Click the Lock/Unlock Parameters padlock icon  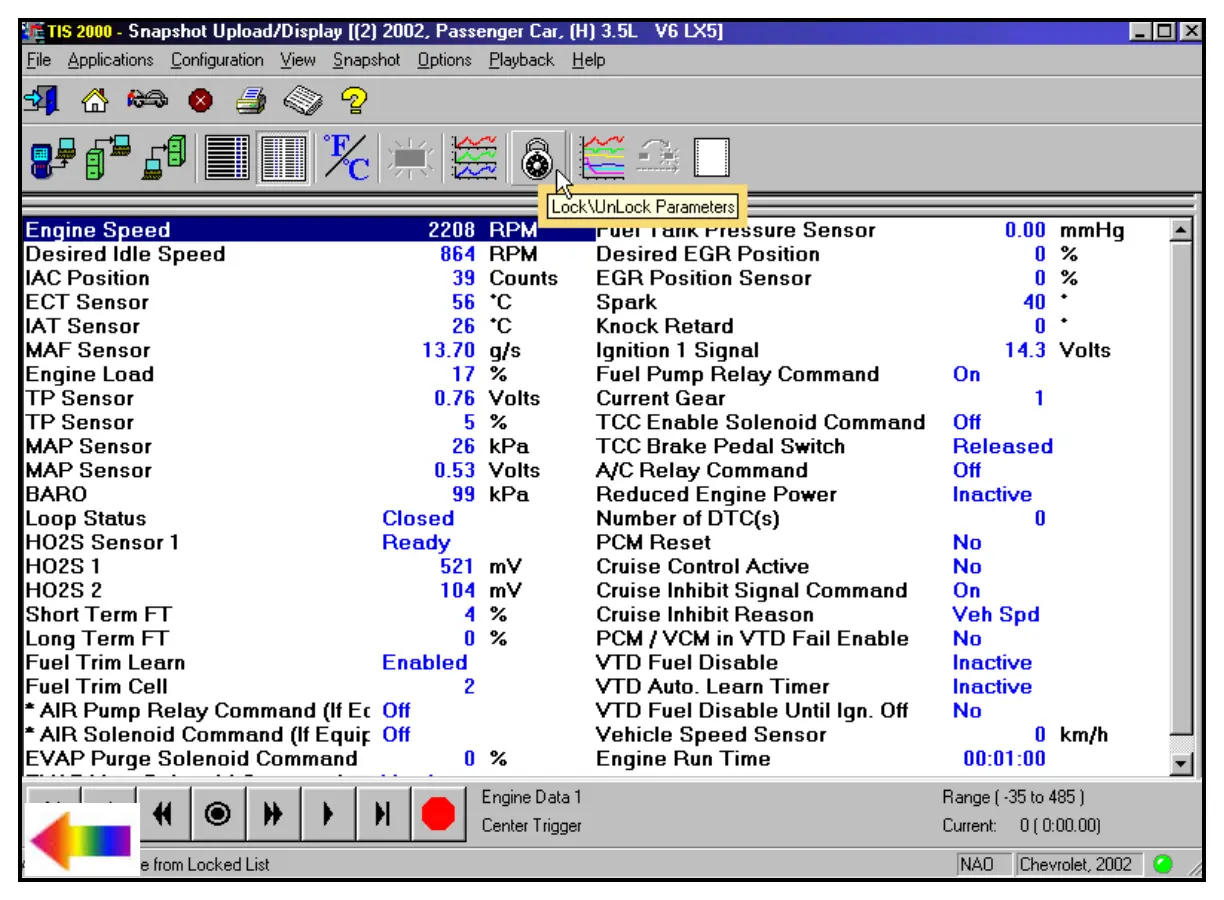click(537, 158)
